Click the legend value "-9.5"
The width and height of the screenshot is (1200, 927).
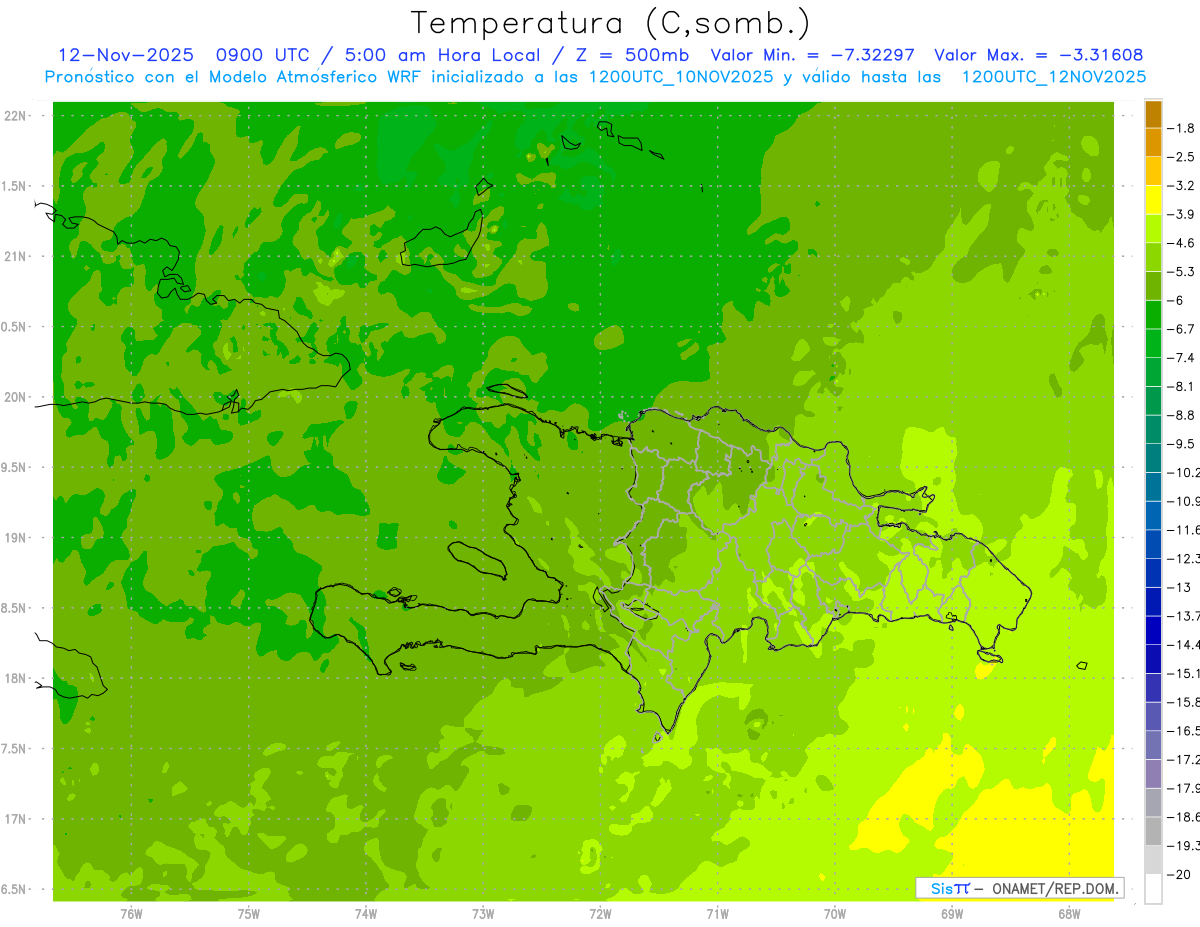[1182, 444]
